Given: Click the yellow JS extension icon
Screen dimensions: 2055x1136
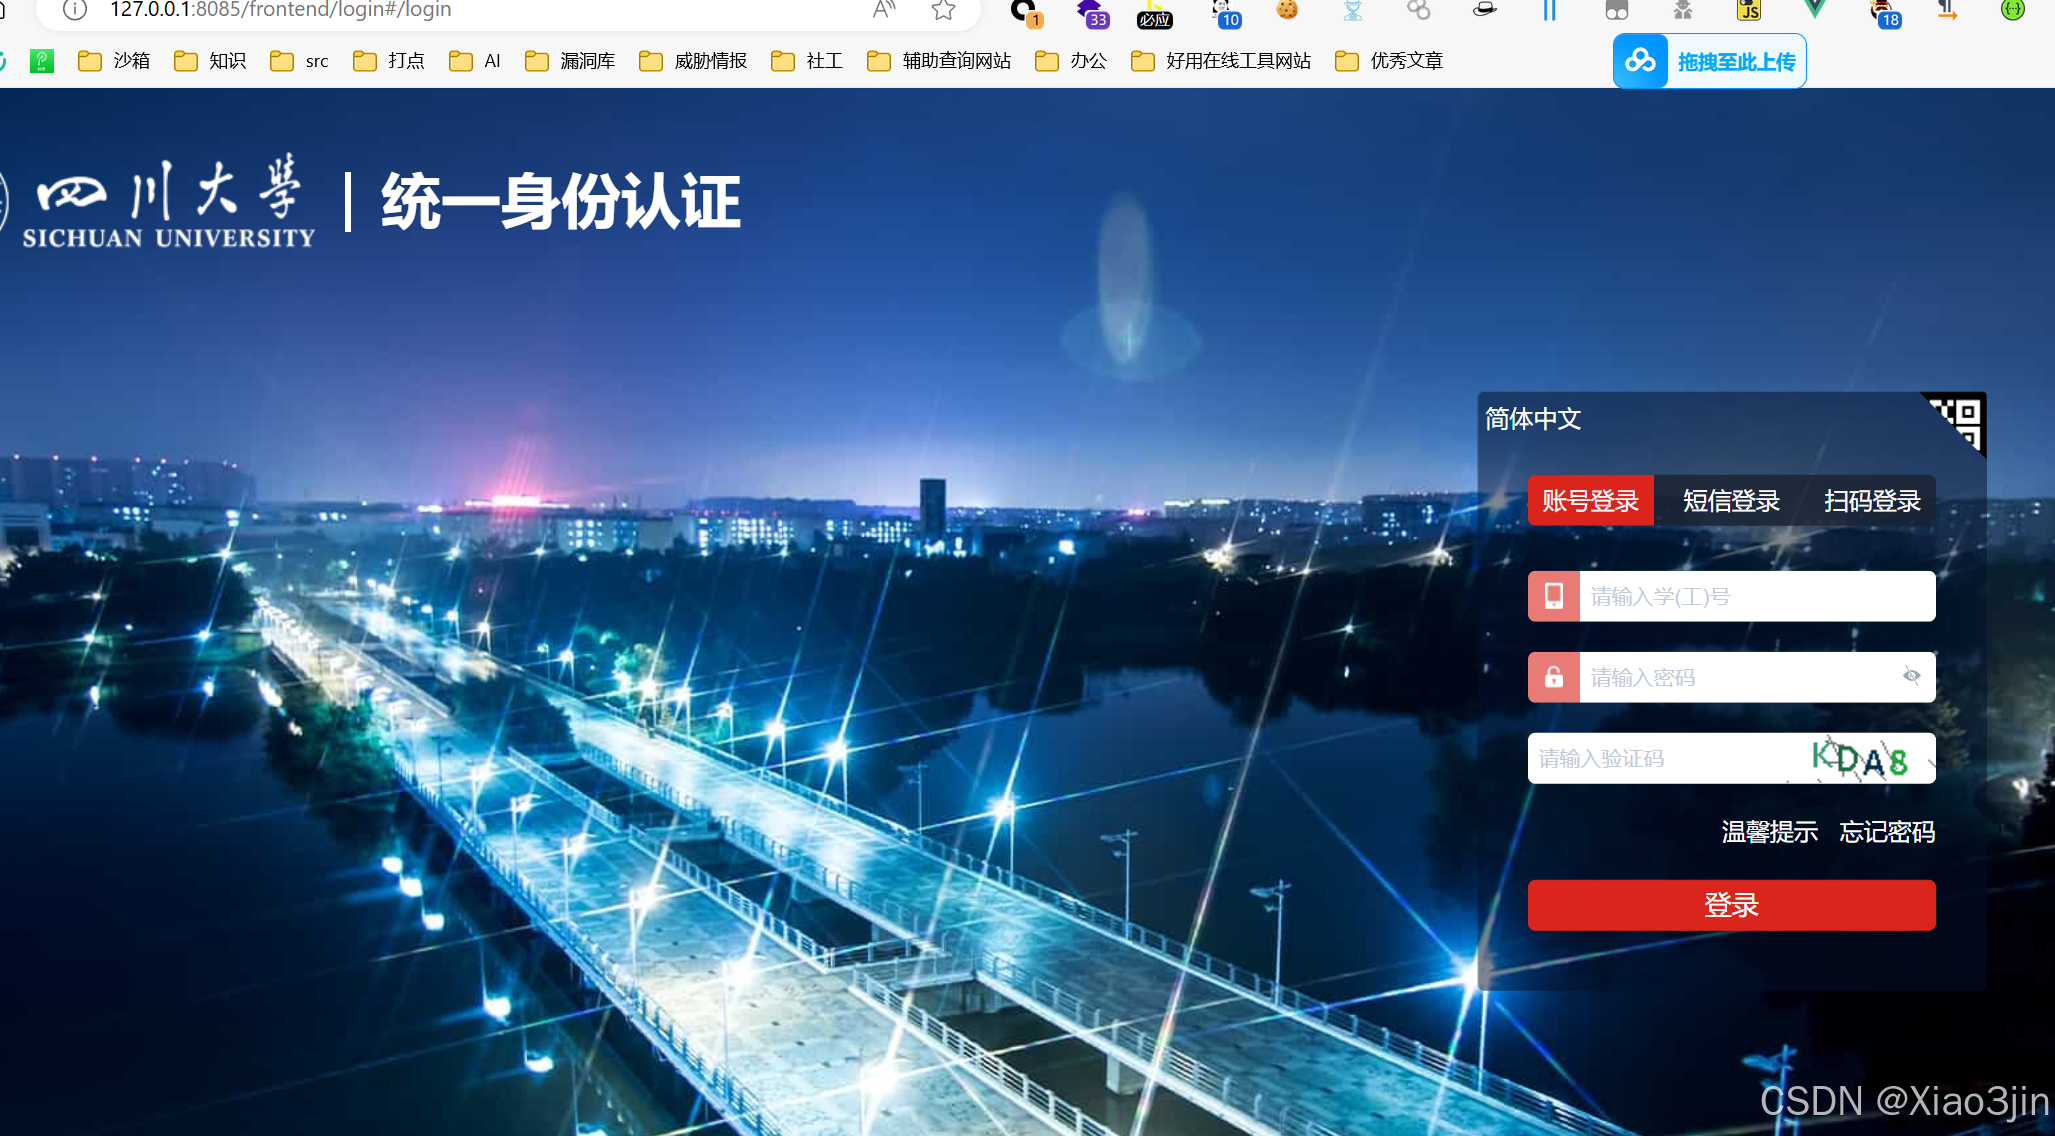Looking at the screenshot, I should (1749, 10).
